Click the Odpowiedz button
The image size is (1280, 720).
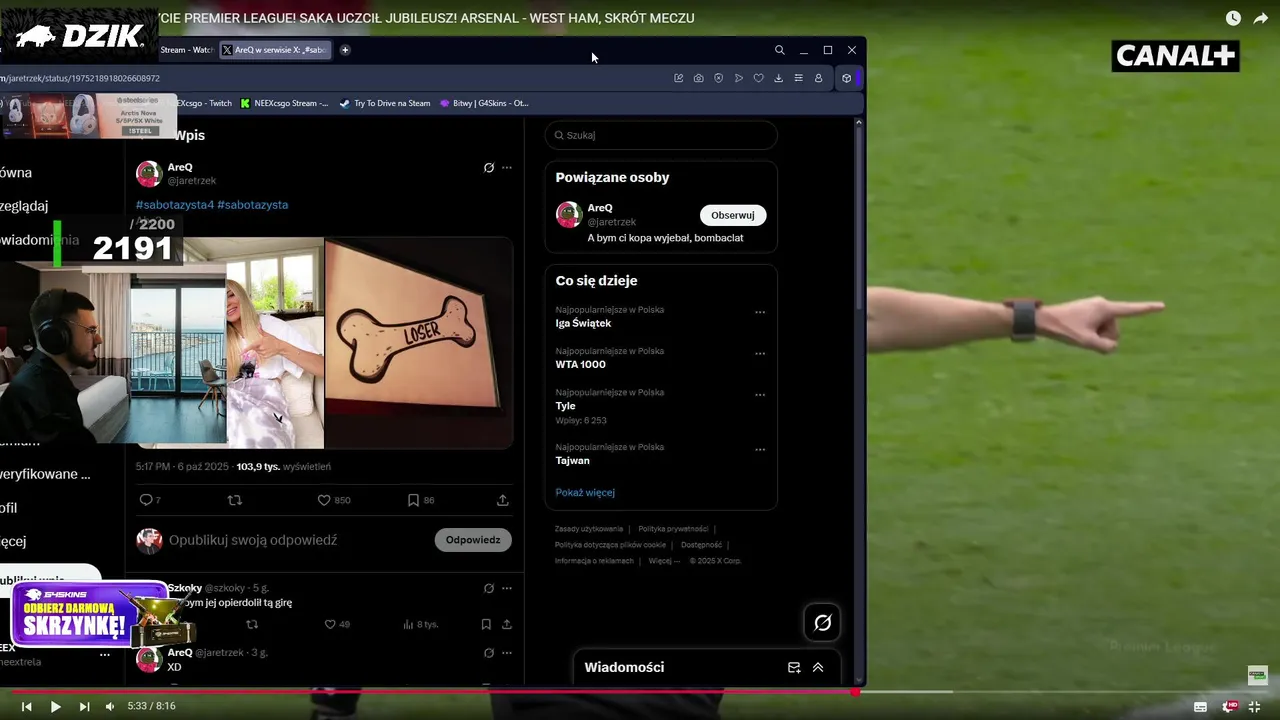coord(473,540)
